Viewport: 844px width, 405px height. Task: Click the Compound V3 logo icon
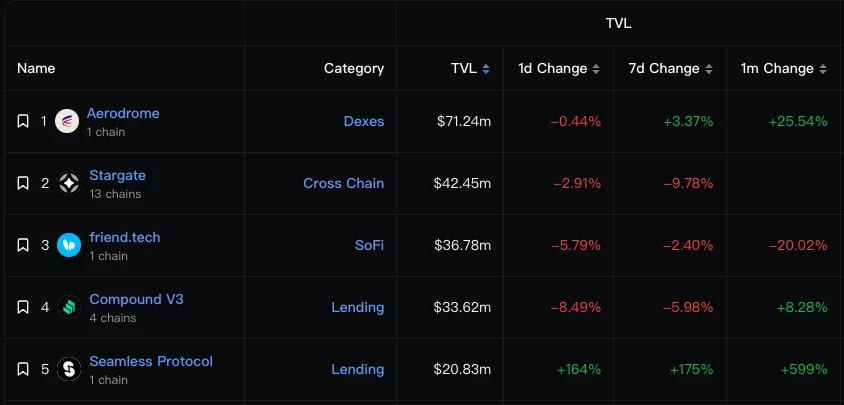coord(69,307)
